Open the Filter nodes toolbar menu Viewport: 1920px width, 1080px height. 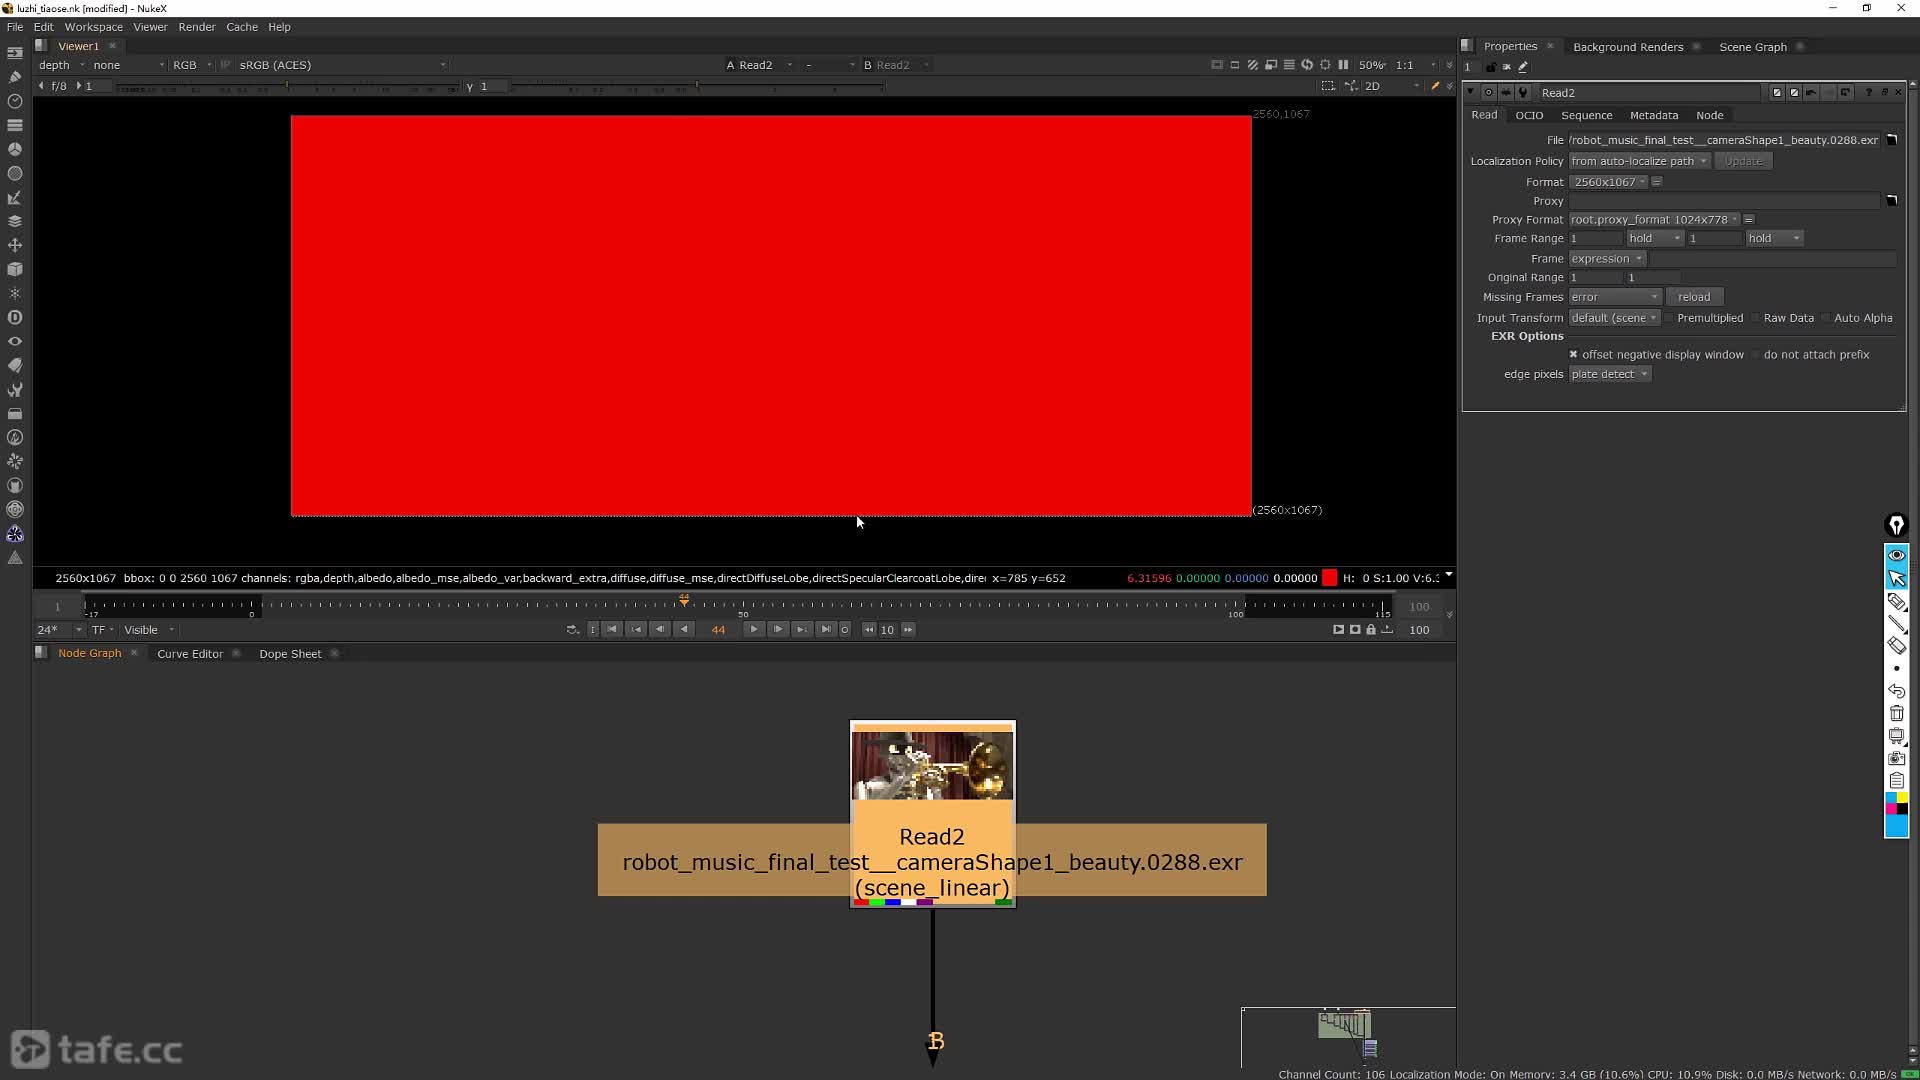coord(15,173)
